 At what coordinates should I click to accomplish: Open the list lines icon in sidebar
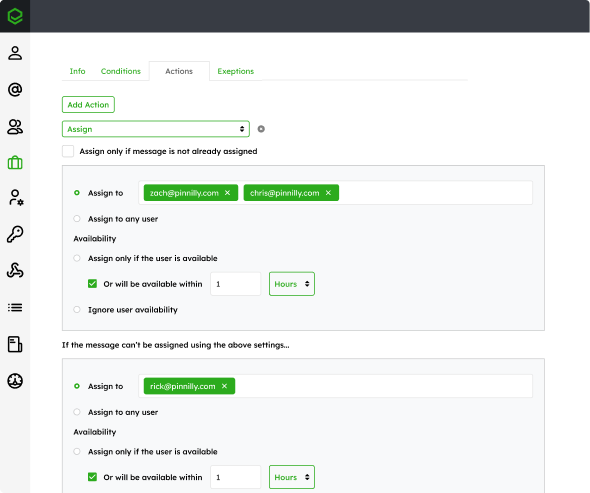tap(15, 307)
